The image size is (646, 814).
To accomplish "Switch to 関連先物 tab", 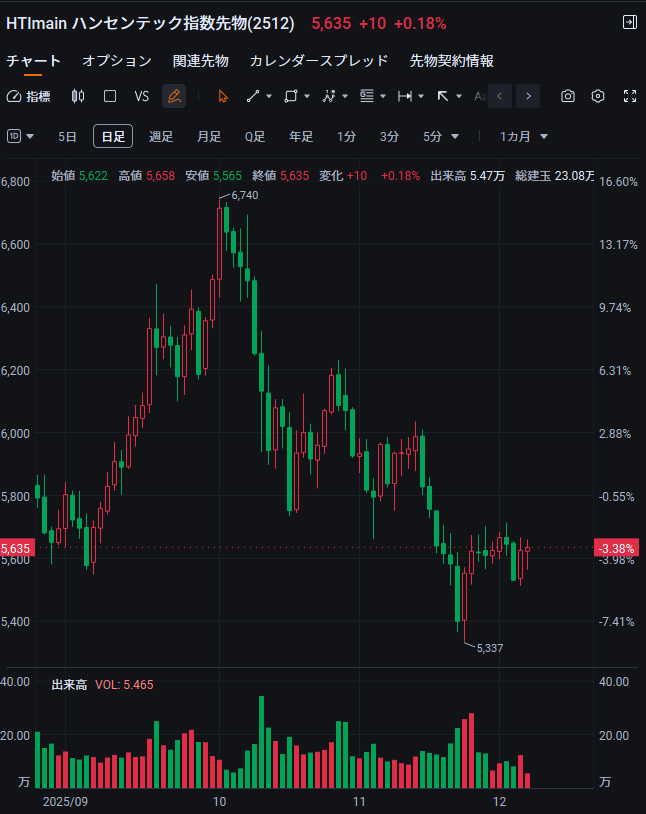I will click(200, 61).
